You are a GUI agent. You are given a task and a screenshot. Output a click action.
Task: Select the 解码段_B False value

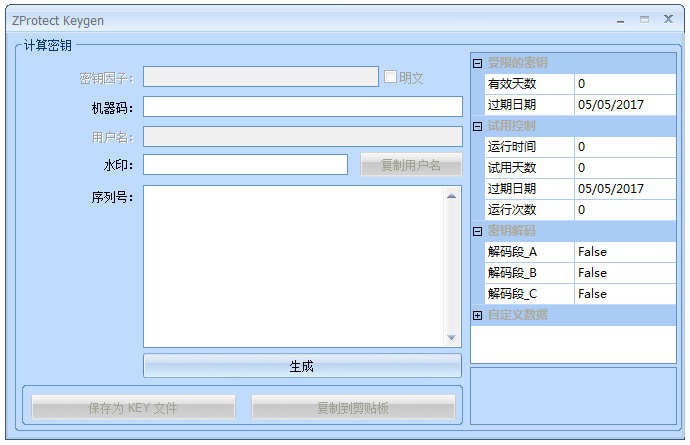point(625,273)
